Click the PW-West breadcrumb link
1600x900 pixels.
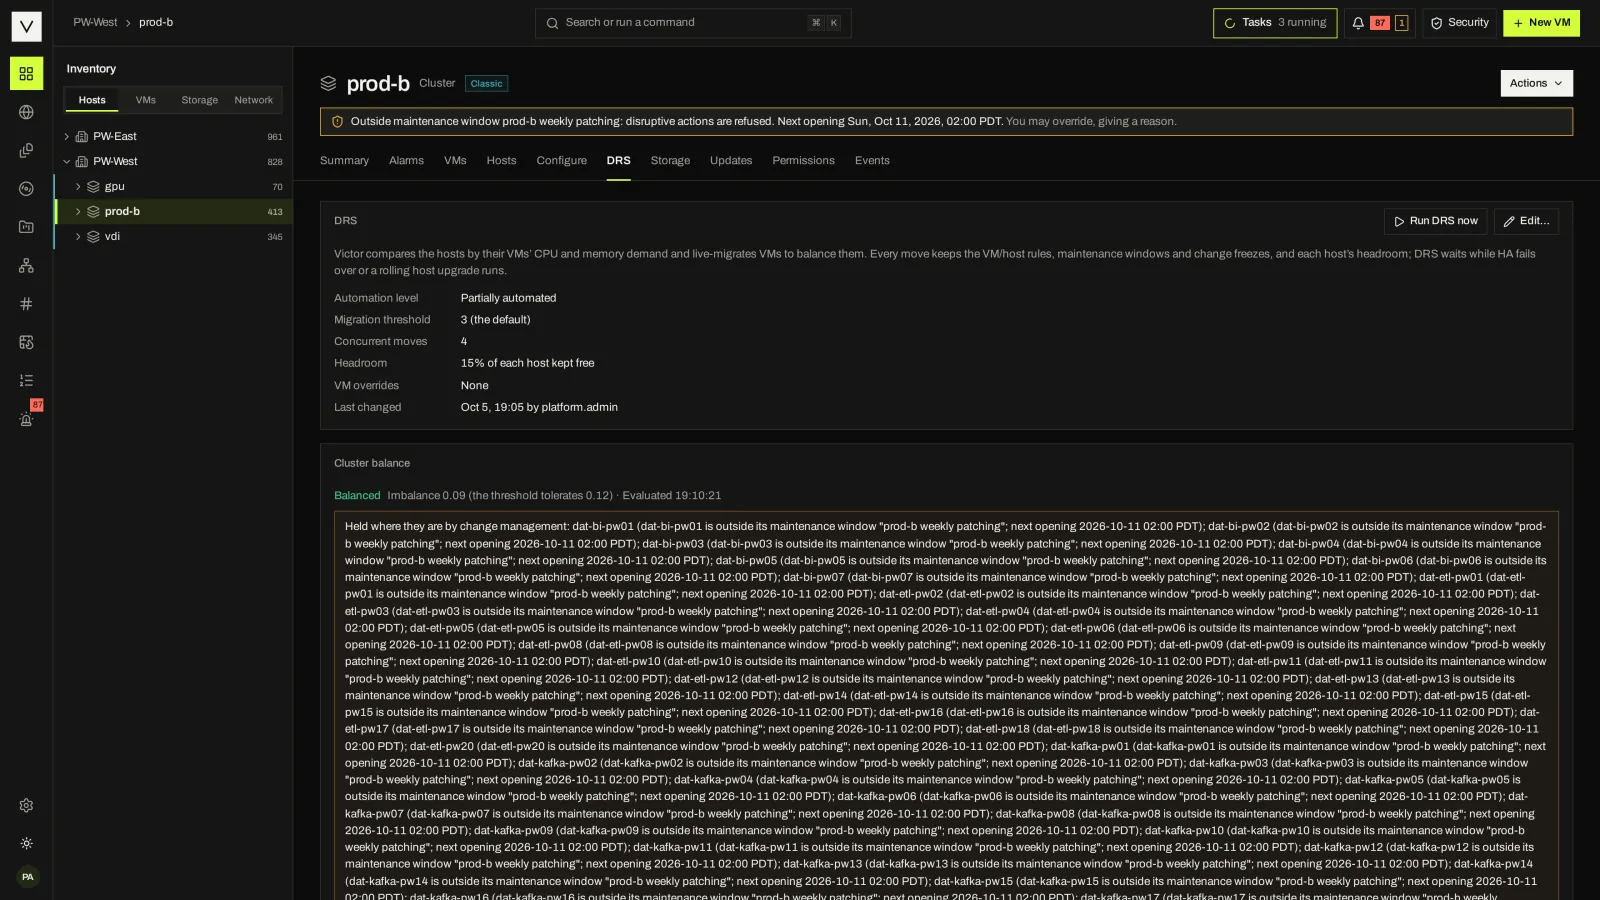click(95, 22)
